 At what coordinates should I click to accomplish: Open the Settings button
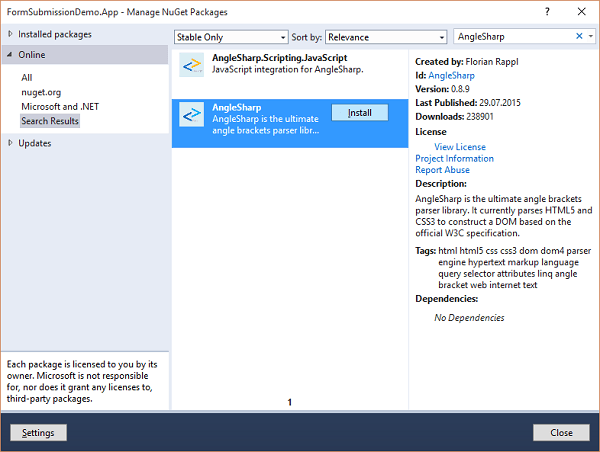pyautogui.click(x=38, y=432)
